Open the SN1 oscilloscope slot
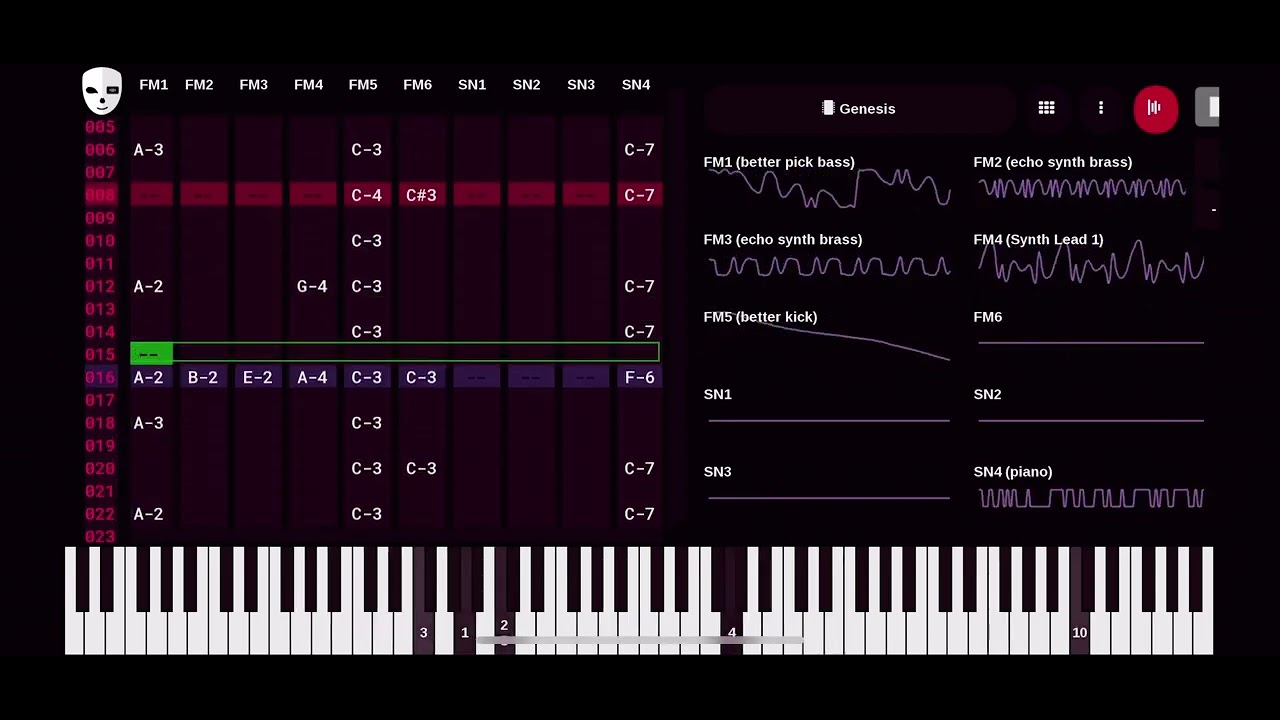 718,394
